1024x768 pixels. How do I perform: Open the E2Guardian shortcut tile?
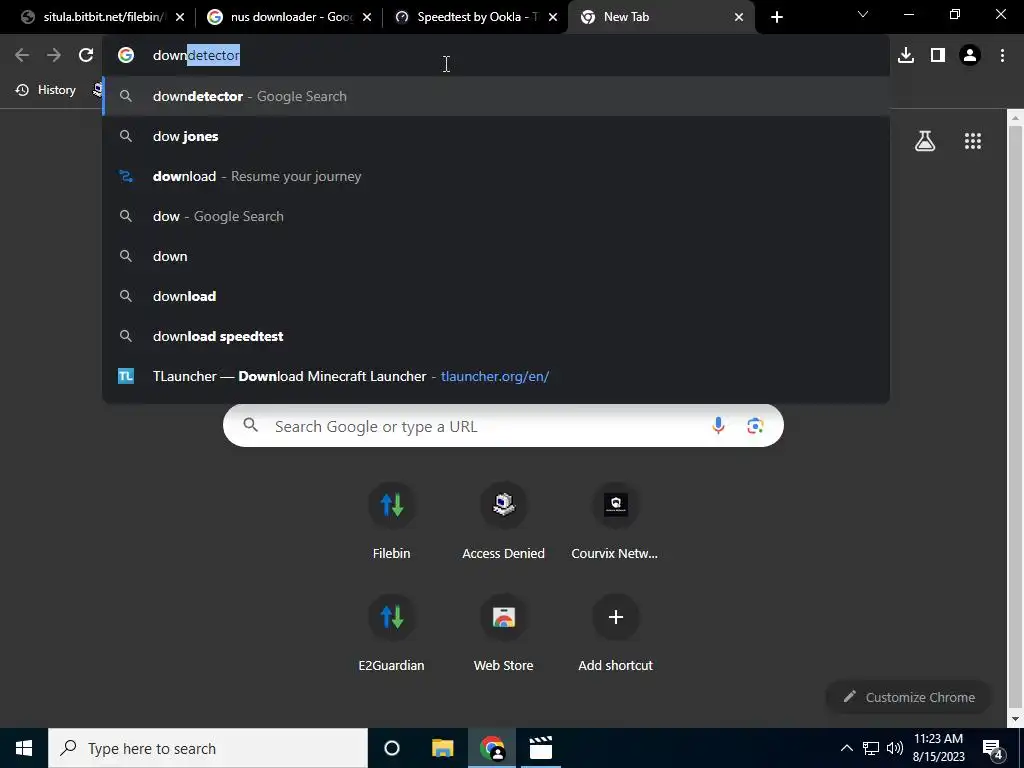pyautogui.click(x=391, y=633)
